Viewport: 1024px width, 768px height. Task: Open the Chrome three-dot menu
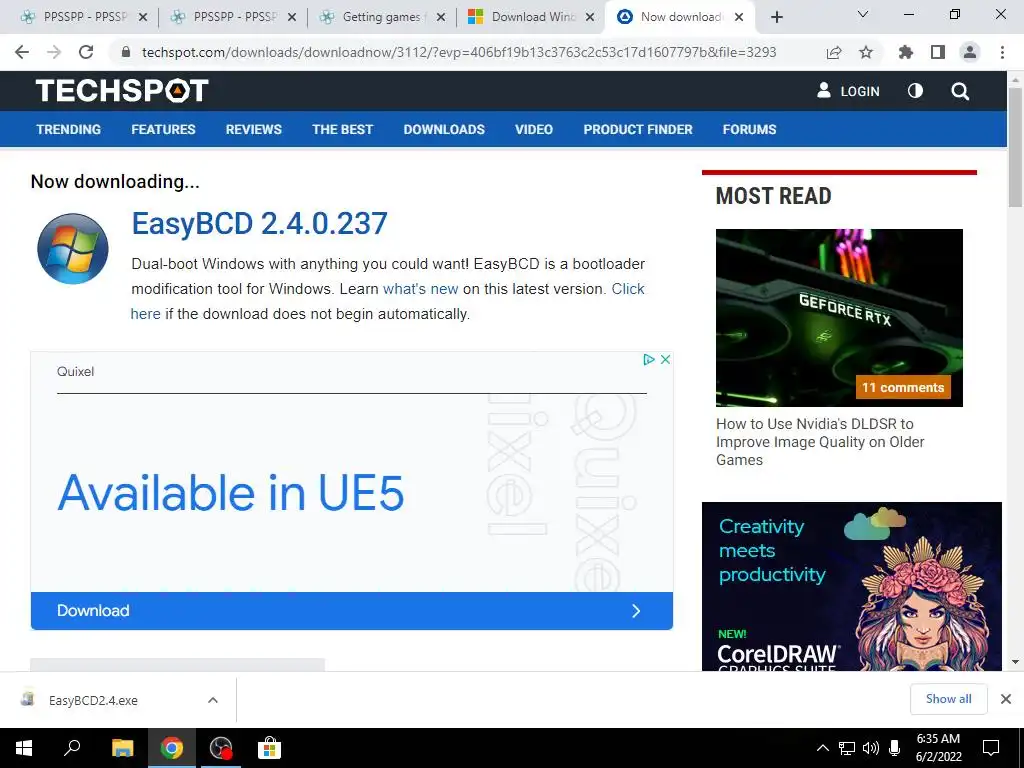tap(1002, 52)
